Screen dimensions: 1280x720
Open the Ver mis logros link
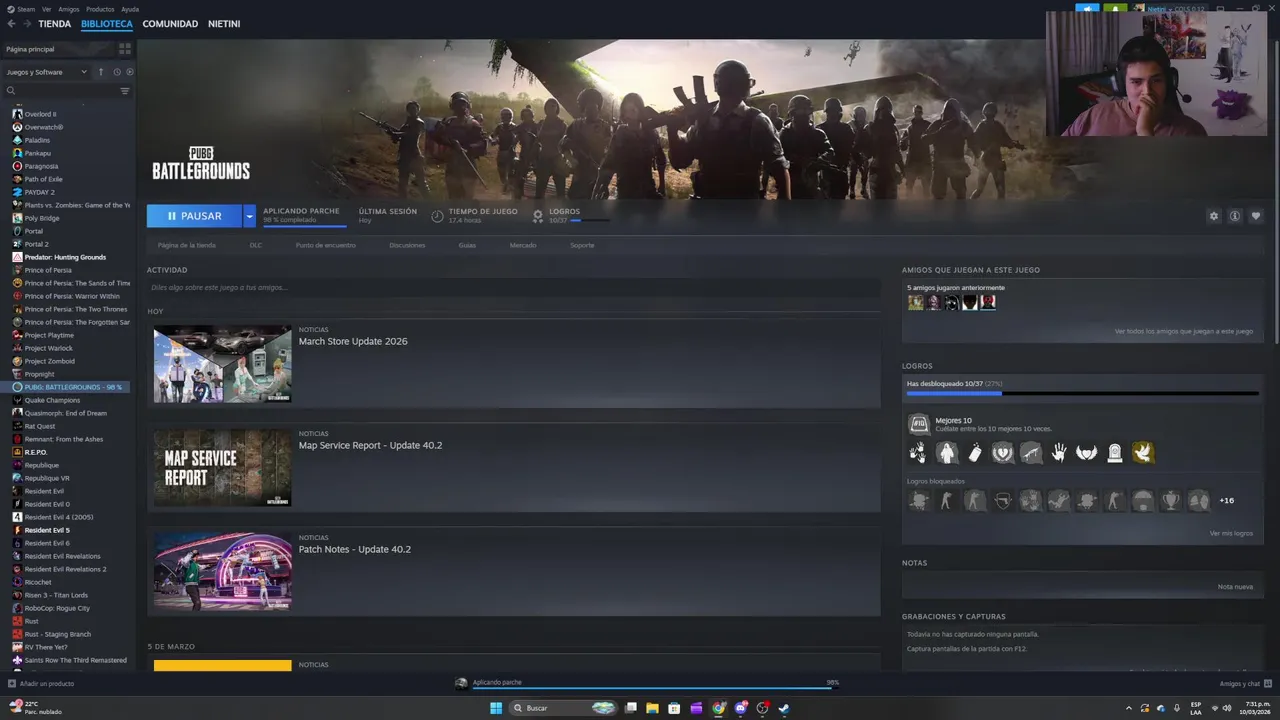(x=1231, y=533)
